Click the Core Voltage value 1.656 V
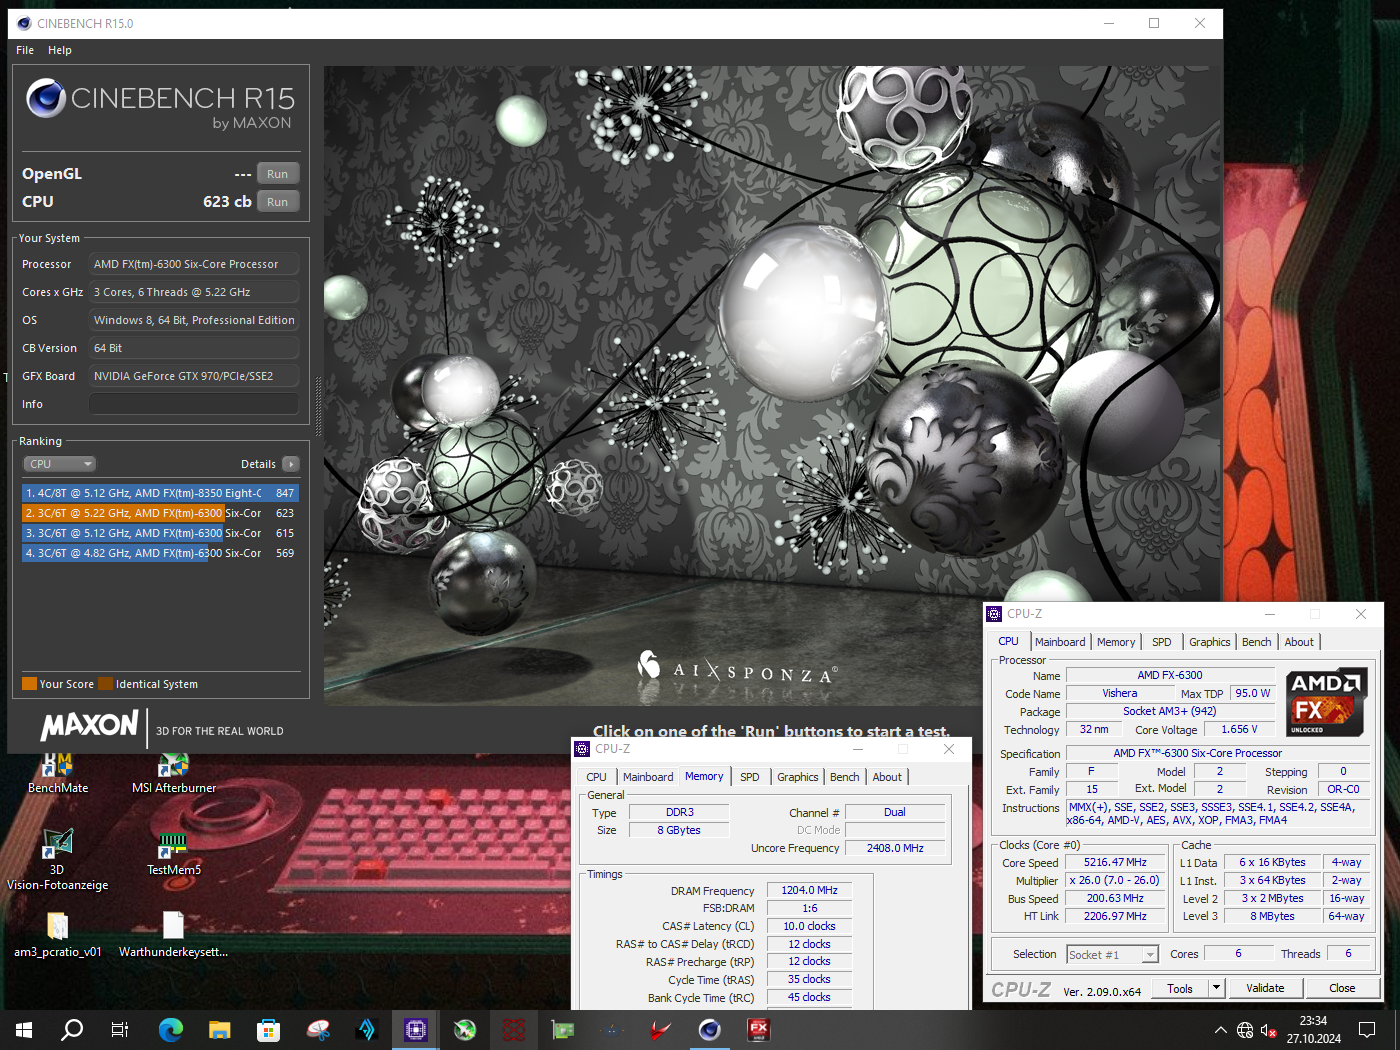This screenshot has height=1050, width=1400. (x=1239, y=729)
